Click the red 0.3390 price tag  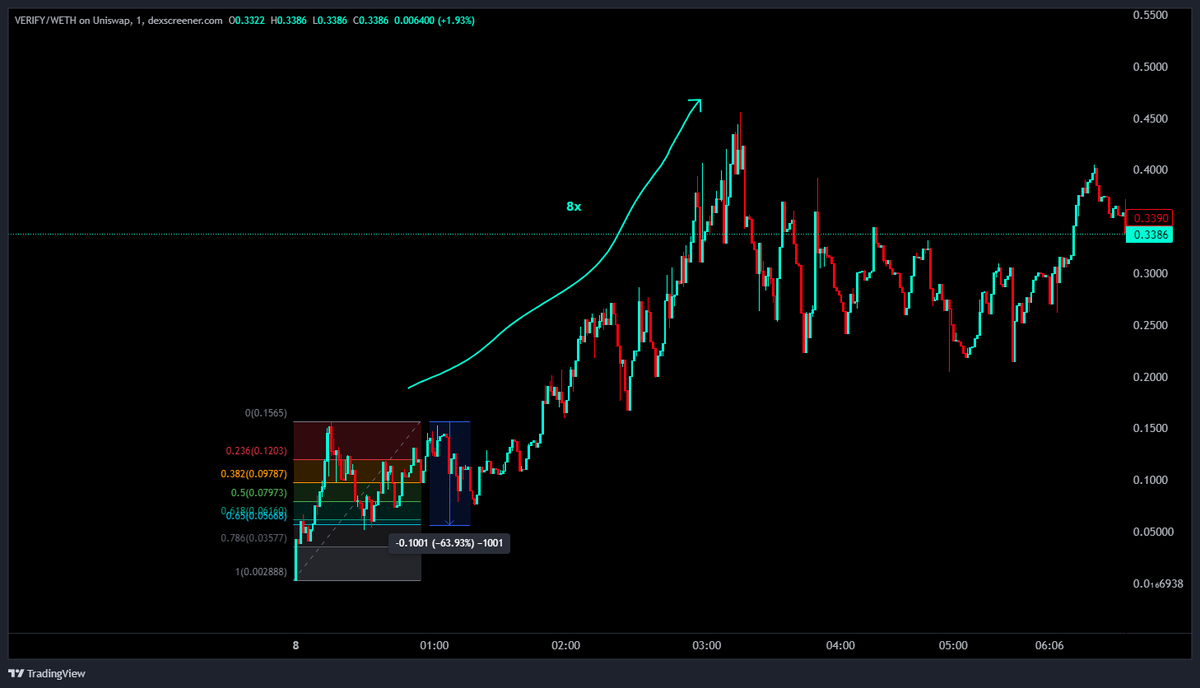1149,217
